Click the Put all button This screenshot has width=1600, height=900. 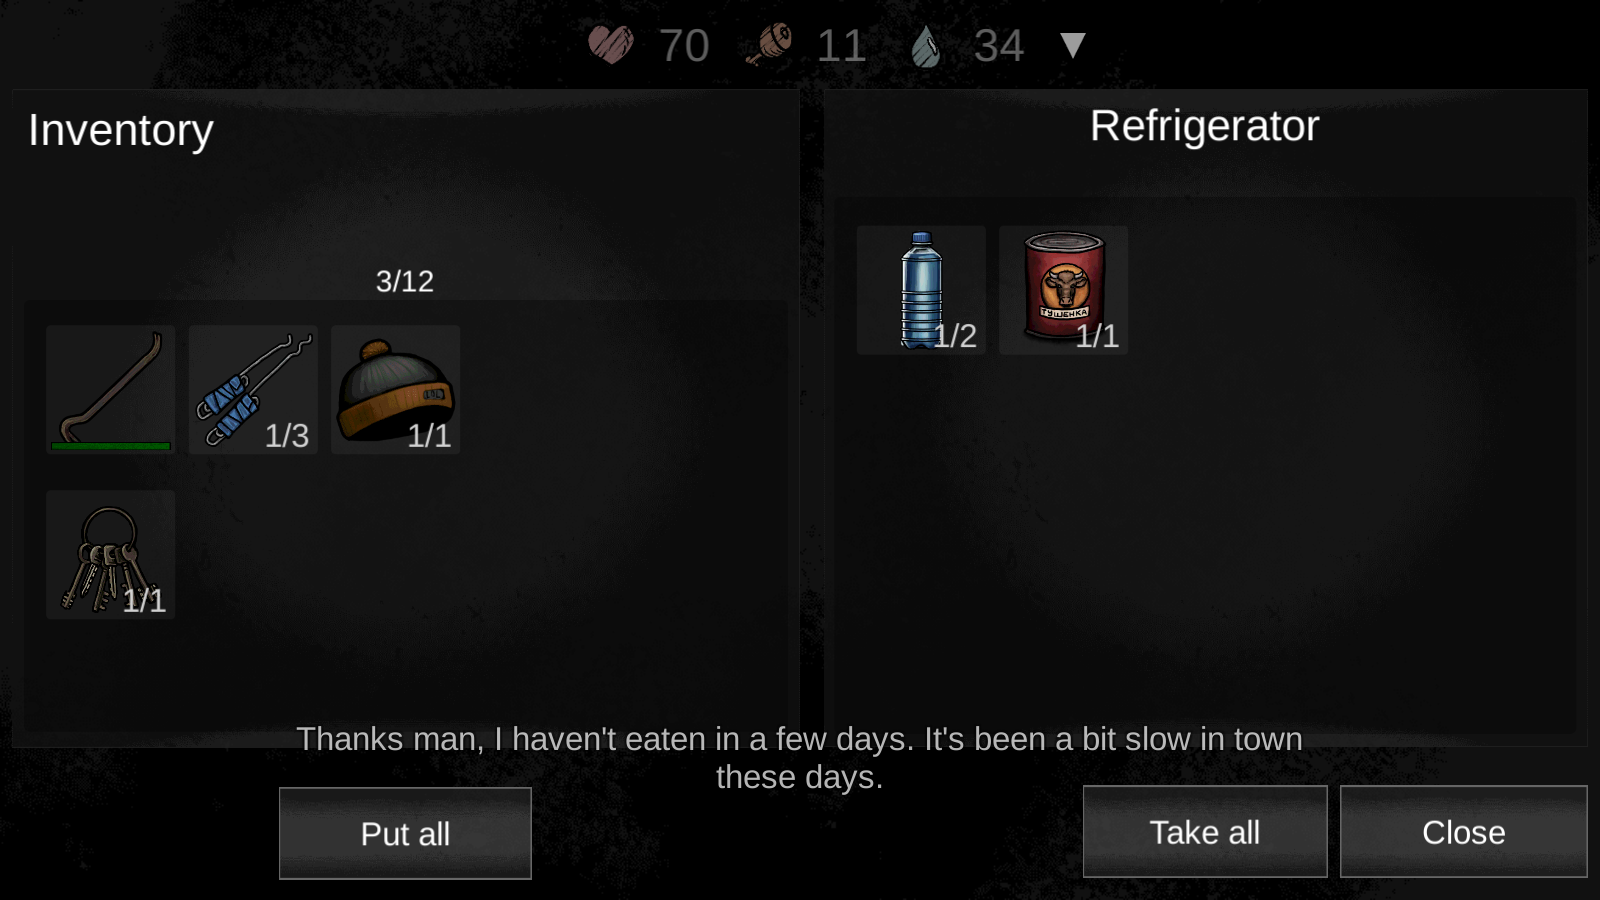click(405, 833)
